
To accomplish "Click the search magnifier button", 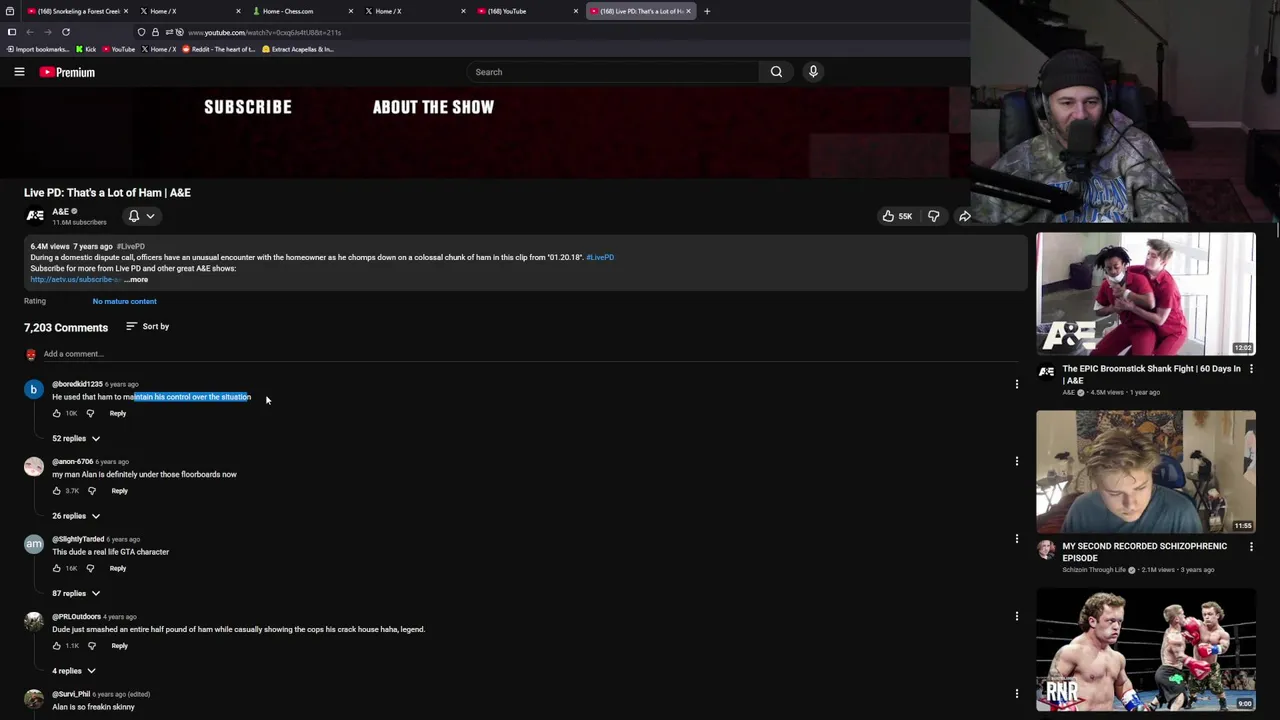I will point(776,72).
